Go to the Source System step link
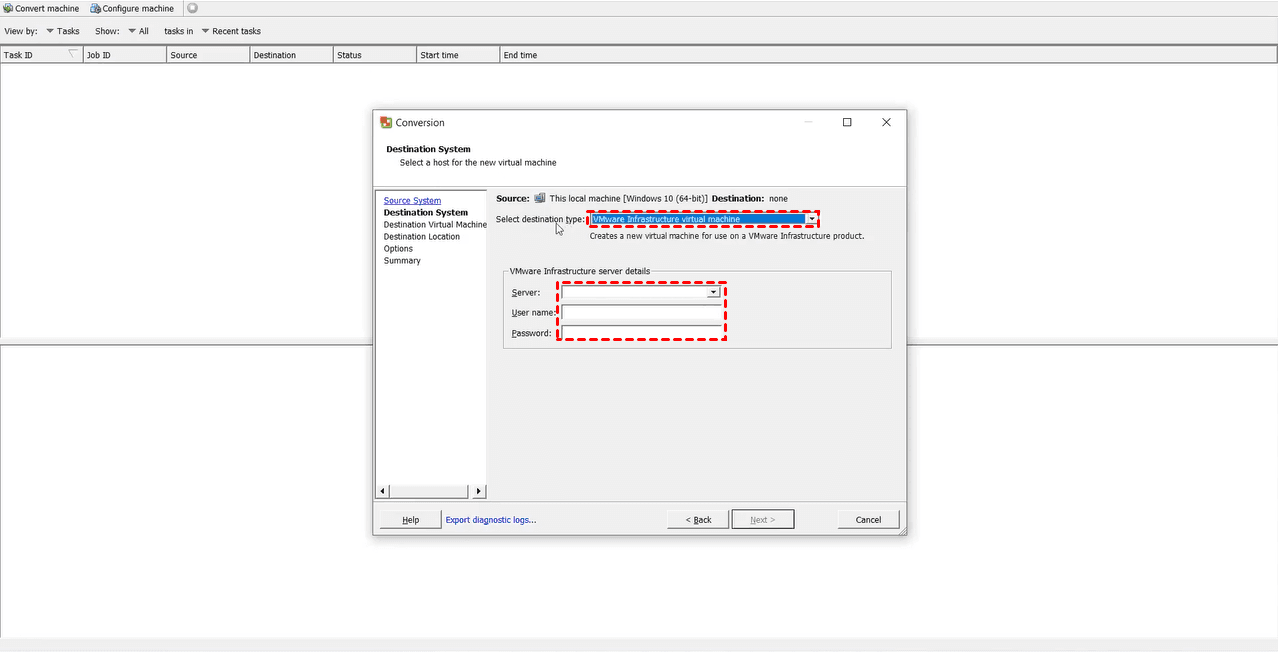This screenshot has width=1278, height=652. [x=412, y=200]
